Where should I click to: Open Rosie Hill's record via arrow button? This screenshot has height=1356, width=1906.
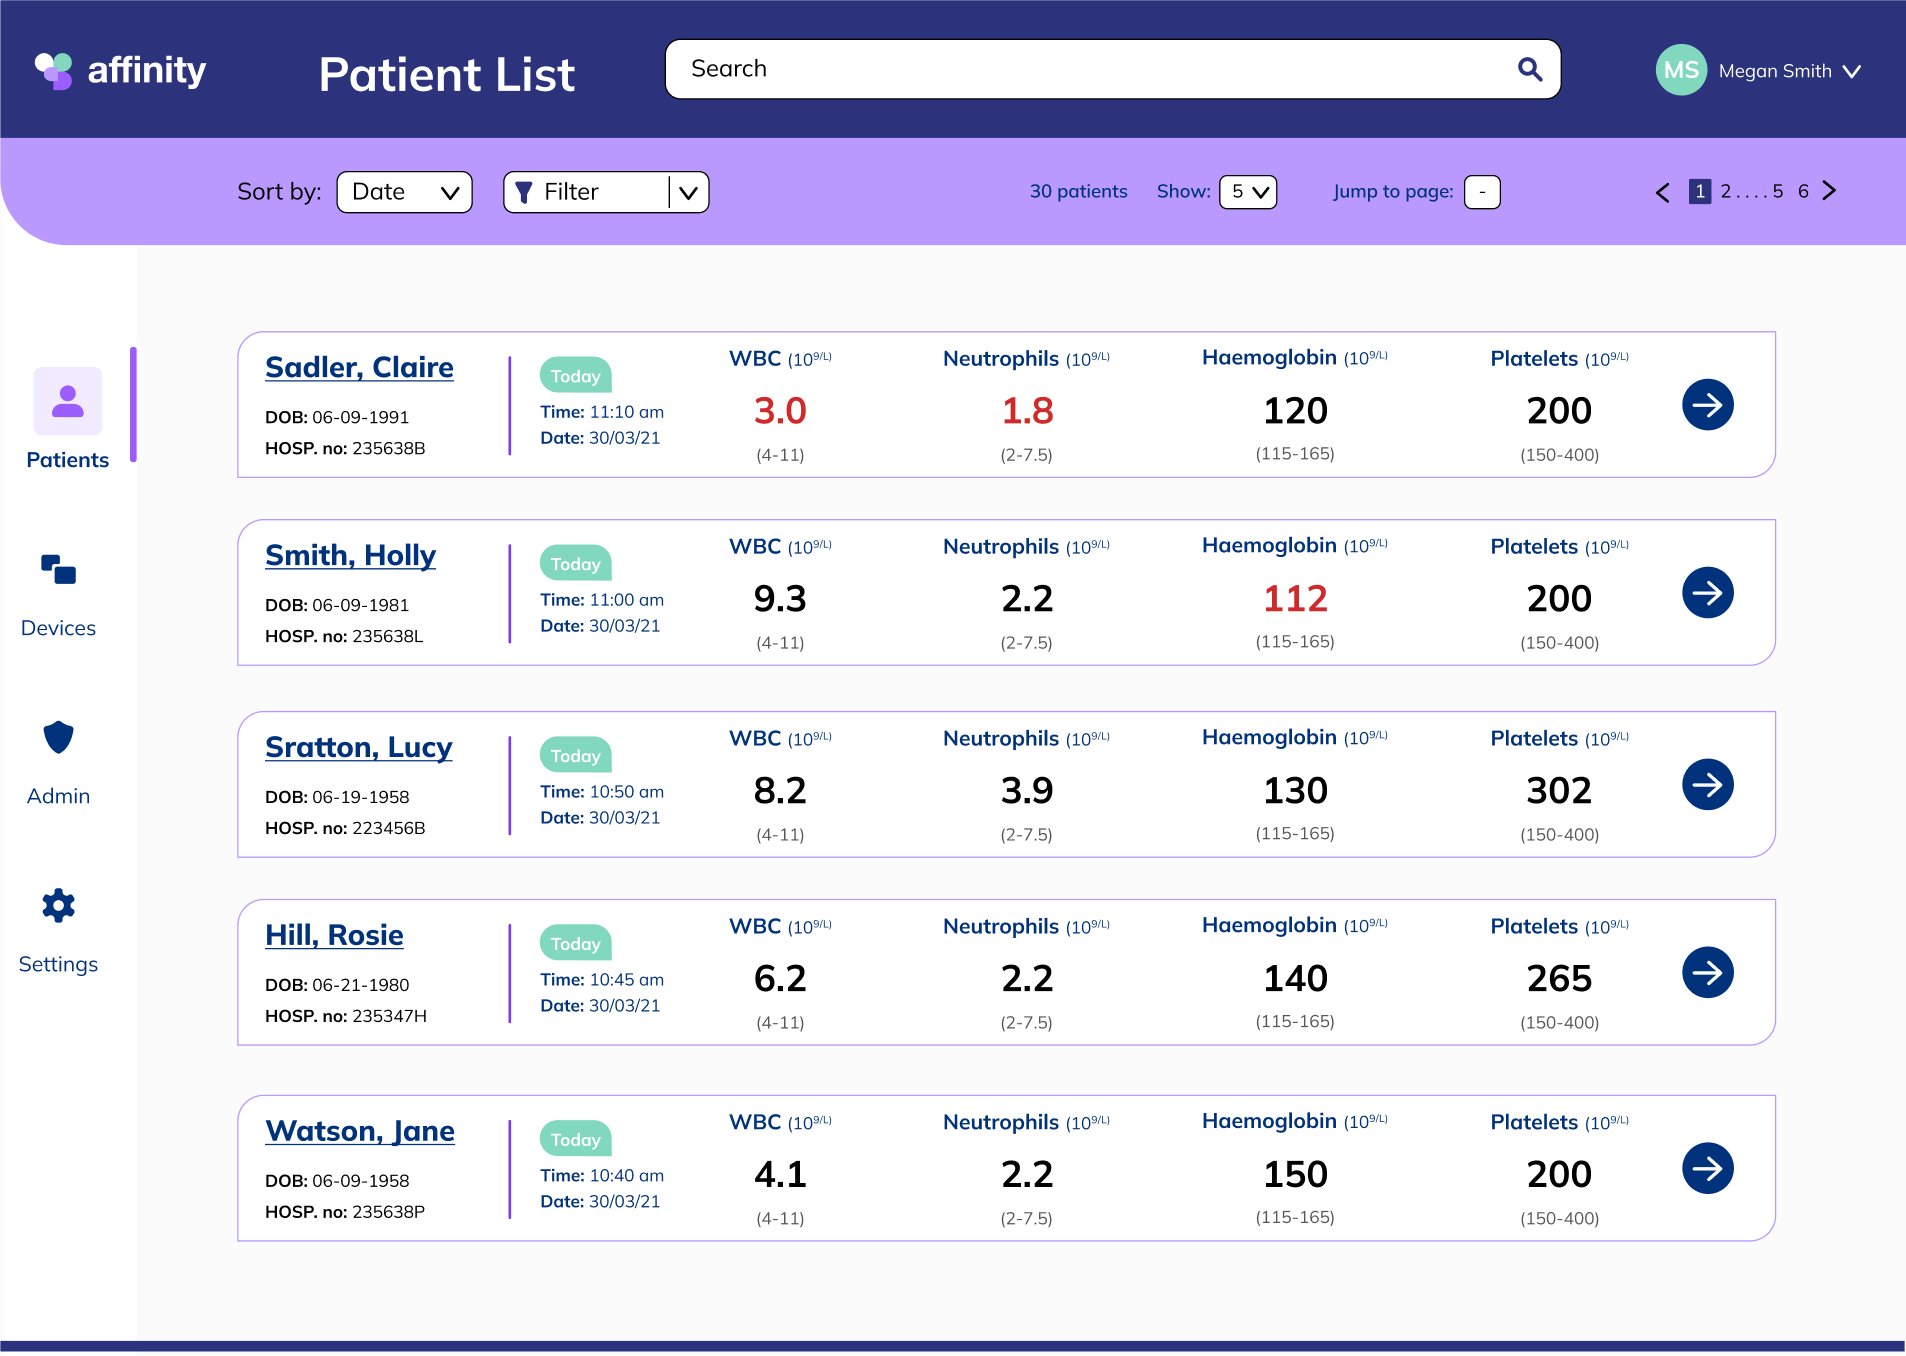1707,973
